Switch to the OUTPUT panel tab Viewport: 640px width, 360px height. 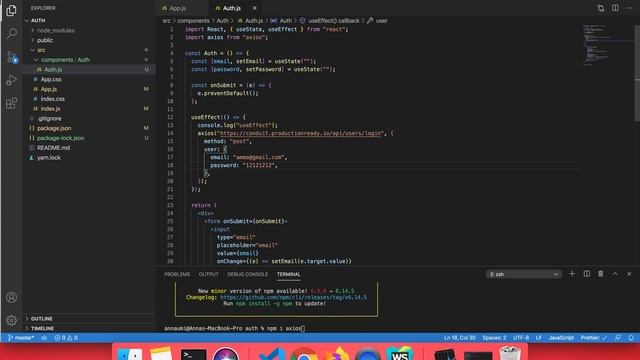pyautogui.click(x=209, y=274)
